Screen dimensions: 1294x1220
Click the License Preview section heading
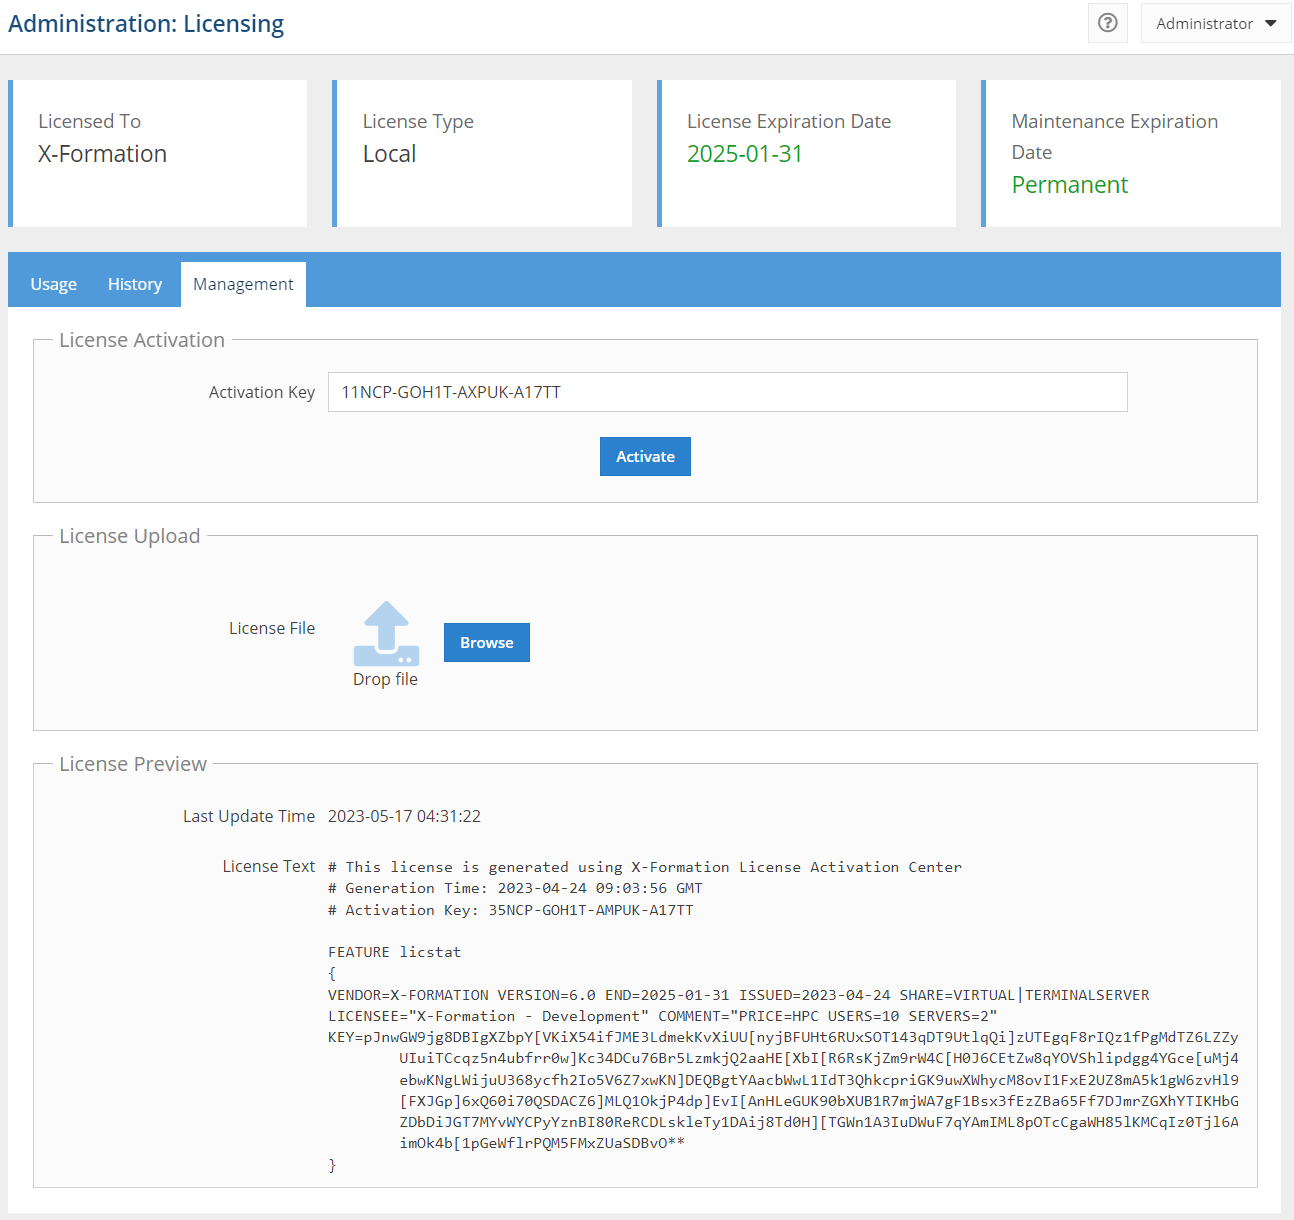(133, 764)
